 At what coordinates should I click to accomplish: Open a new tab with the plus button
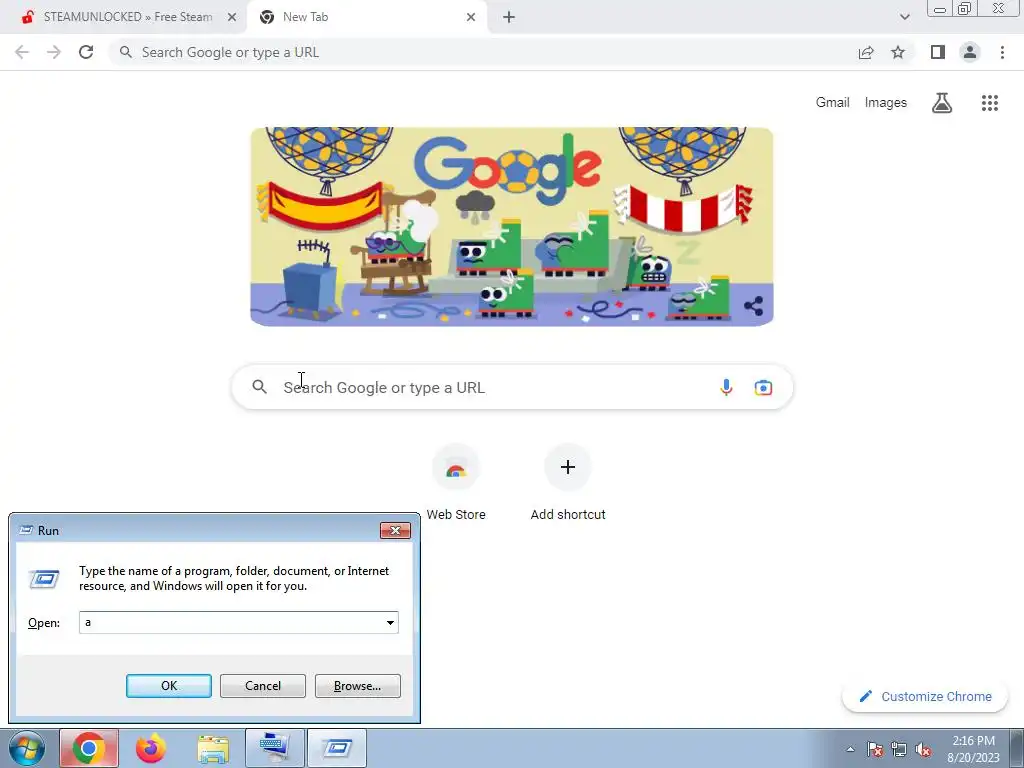pyautogui.click(x=509, y=17)
